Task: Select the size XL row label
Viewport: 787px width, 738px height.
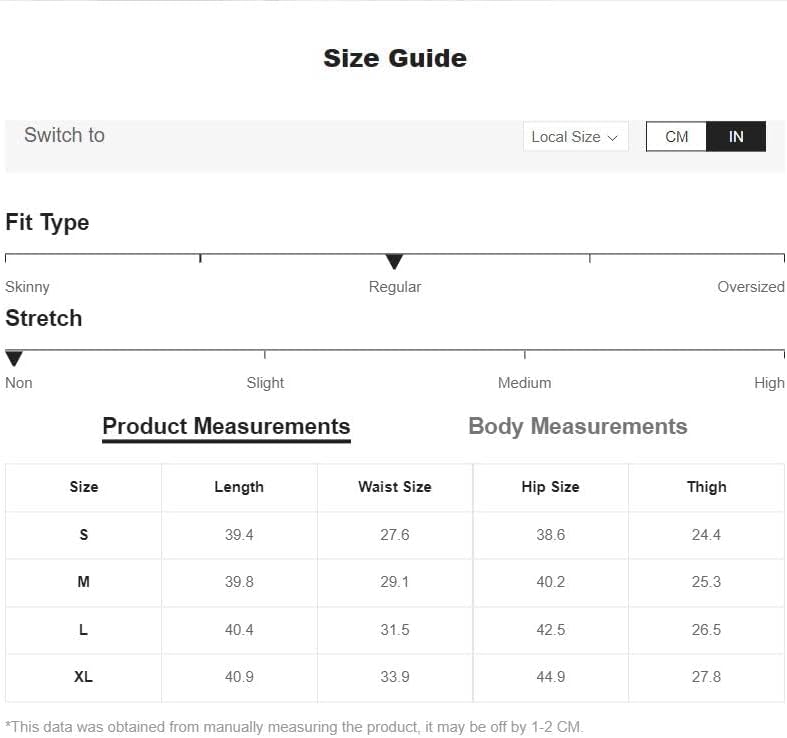Action: [84, 677]
